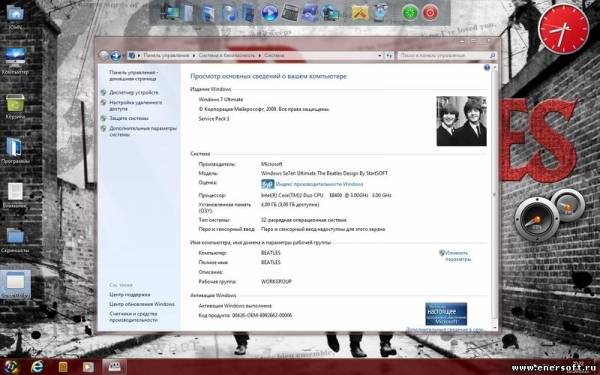The image size is (600, 375).
Task: Click the Forward navigation arrow button
Action: click(116, 56)
